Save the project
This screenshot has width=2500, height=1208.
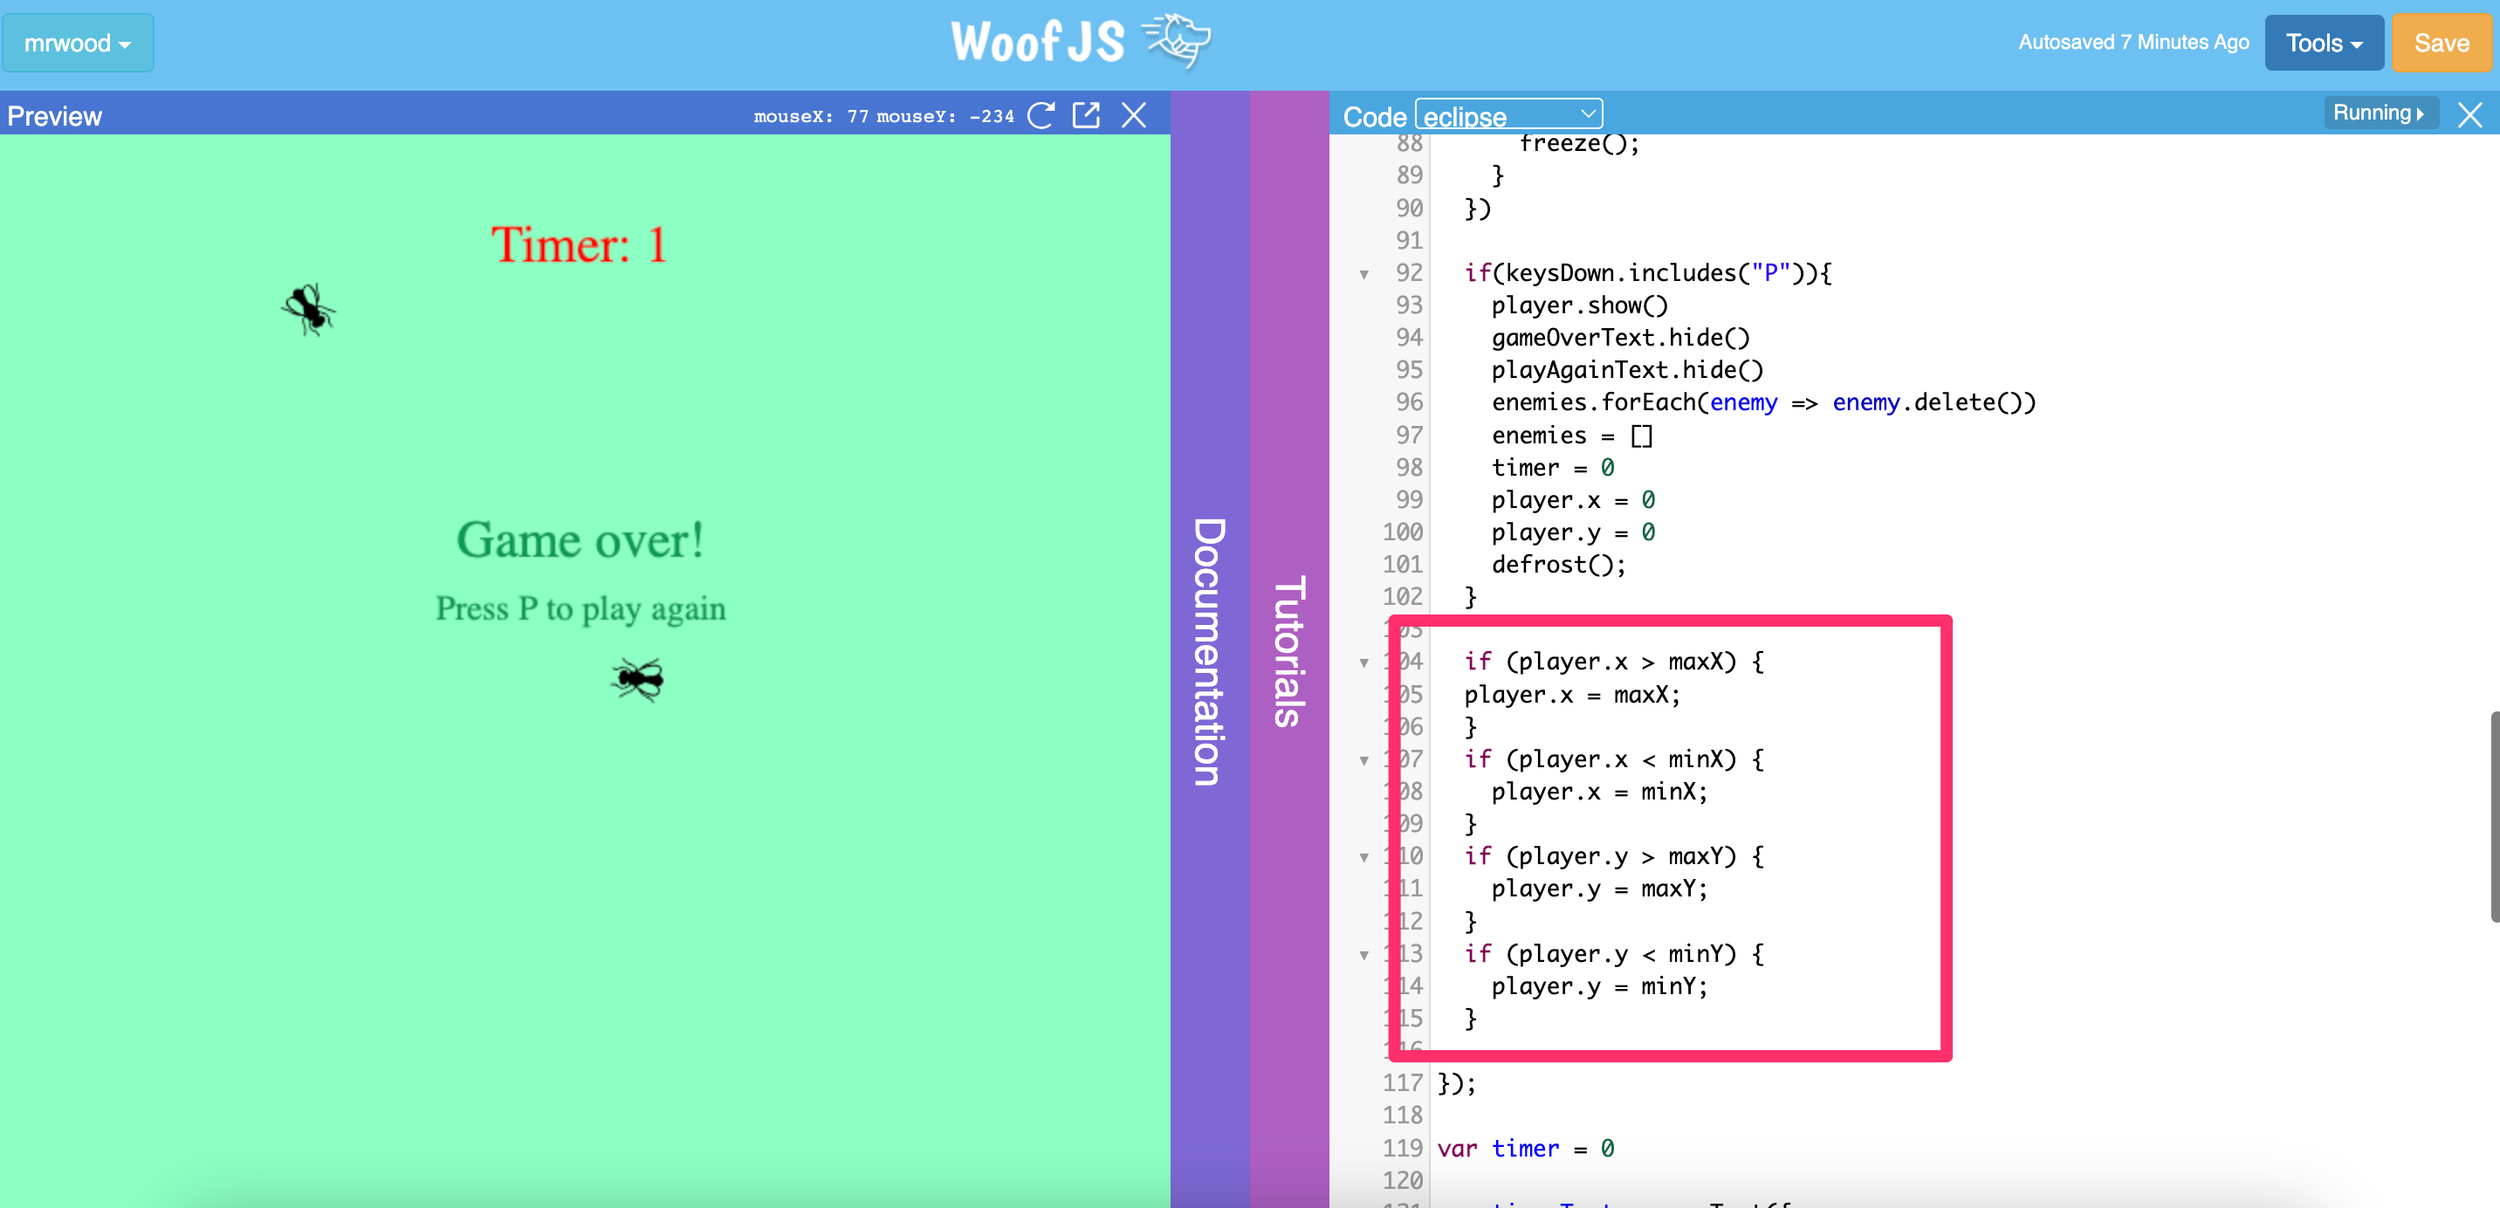[x=2440, y=42]
